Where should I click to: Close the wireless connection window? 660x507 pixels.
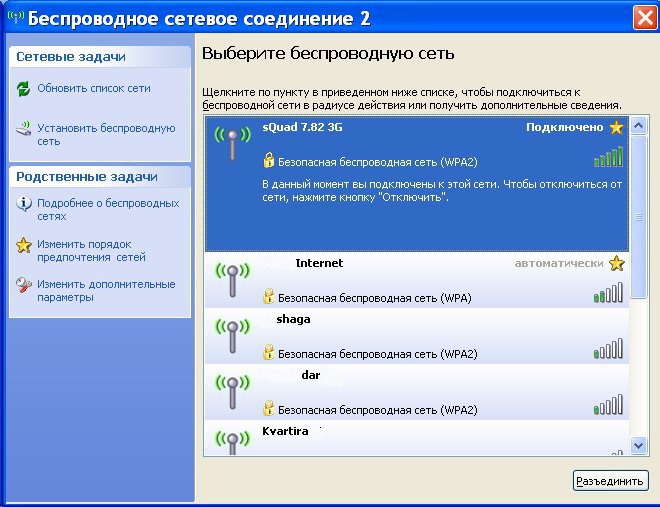tap(645, 19)
